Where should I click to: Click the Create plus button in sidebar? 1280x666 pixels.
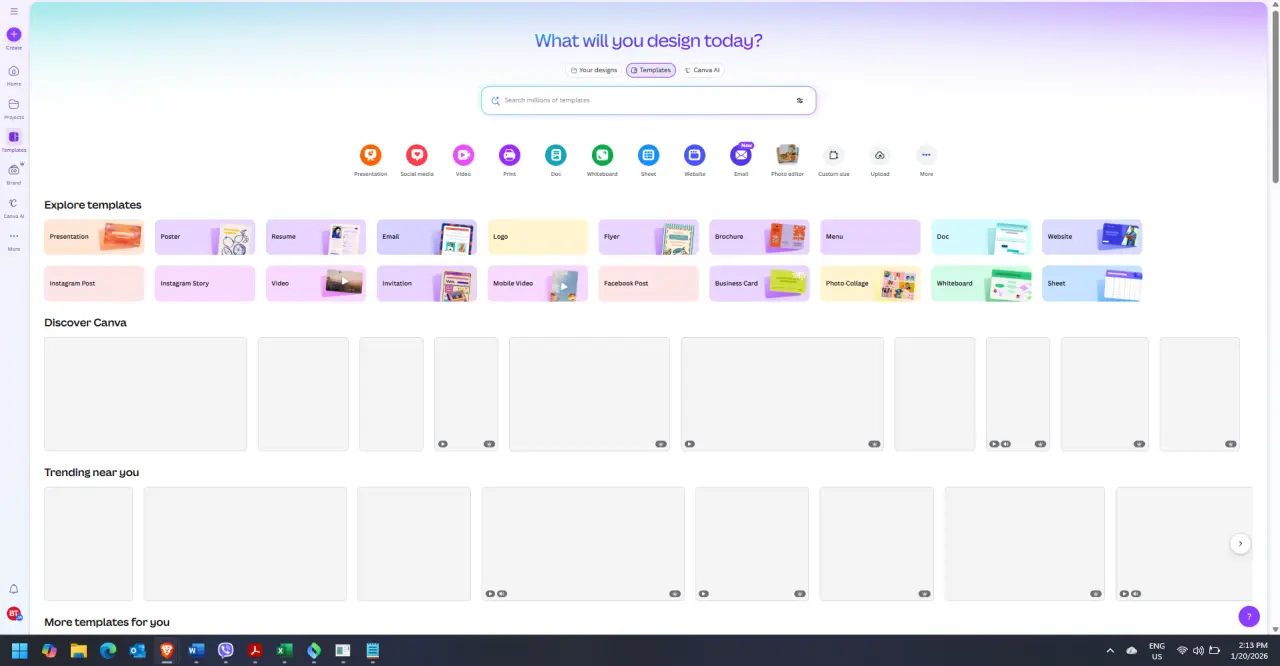13,34
